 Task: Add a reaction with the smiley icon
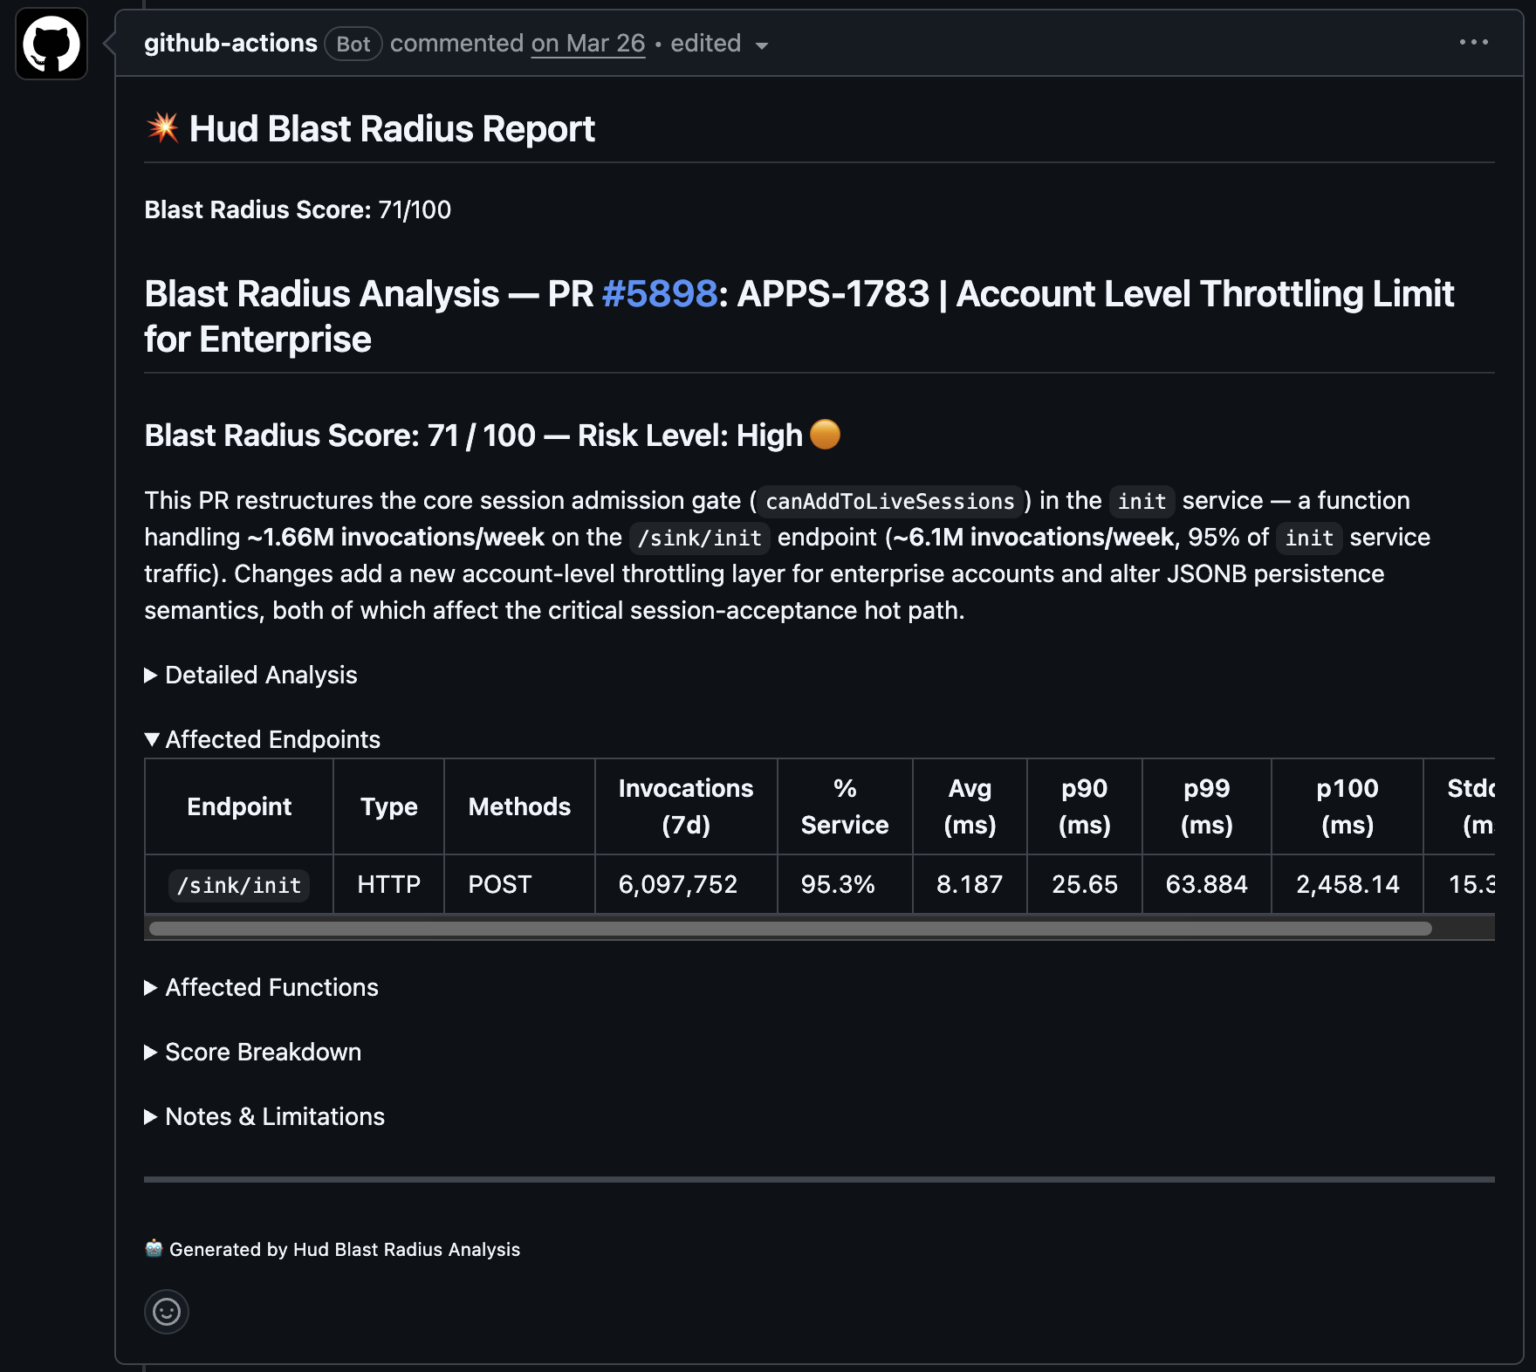167,1311
